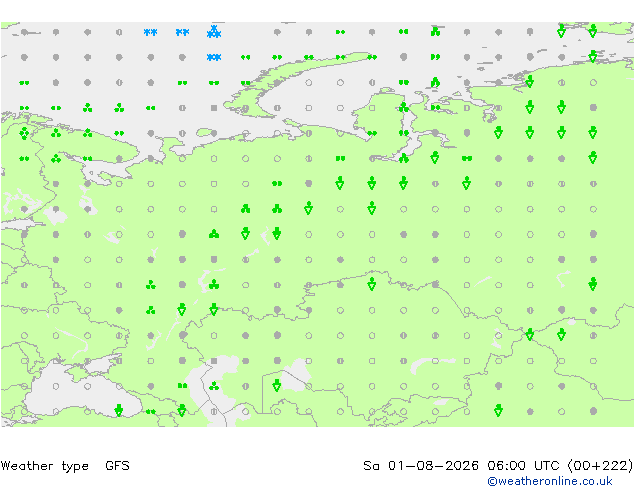The image size is (634, 490).
Task: Click the "Weather type" caption text
Action: point(44,466)
